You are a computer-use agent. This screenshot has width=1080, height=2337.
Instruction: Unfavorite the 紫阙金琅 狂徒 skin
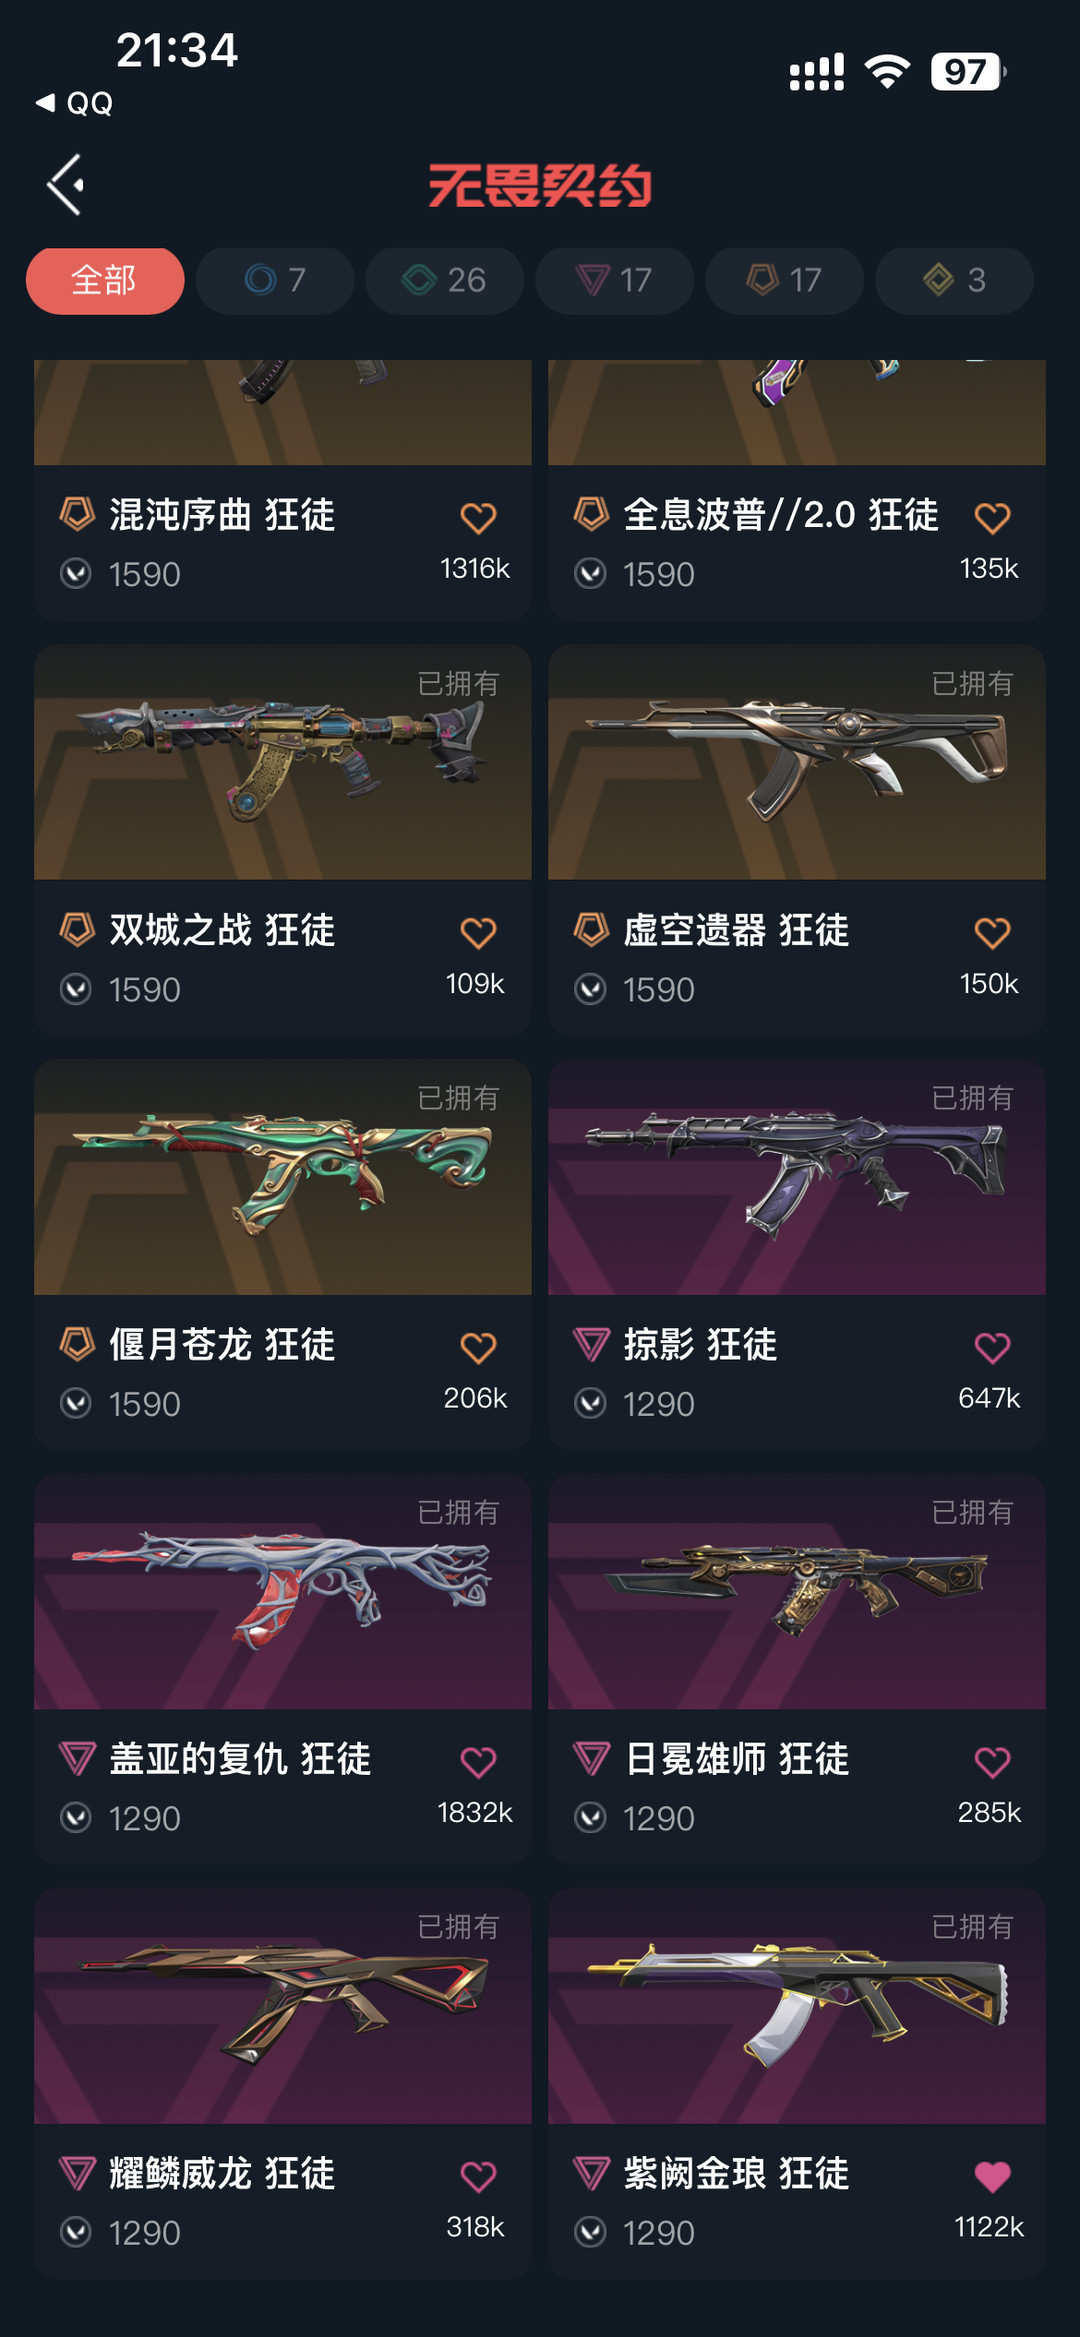tap(992, 2176)
